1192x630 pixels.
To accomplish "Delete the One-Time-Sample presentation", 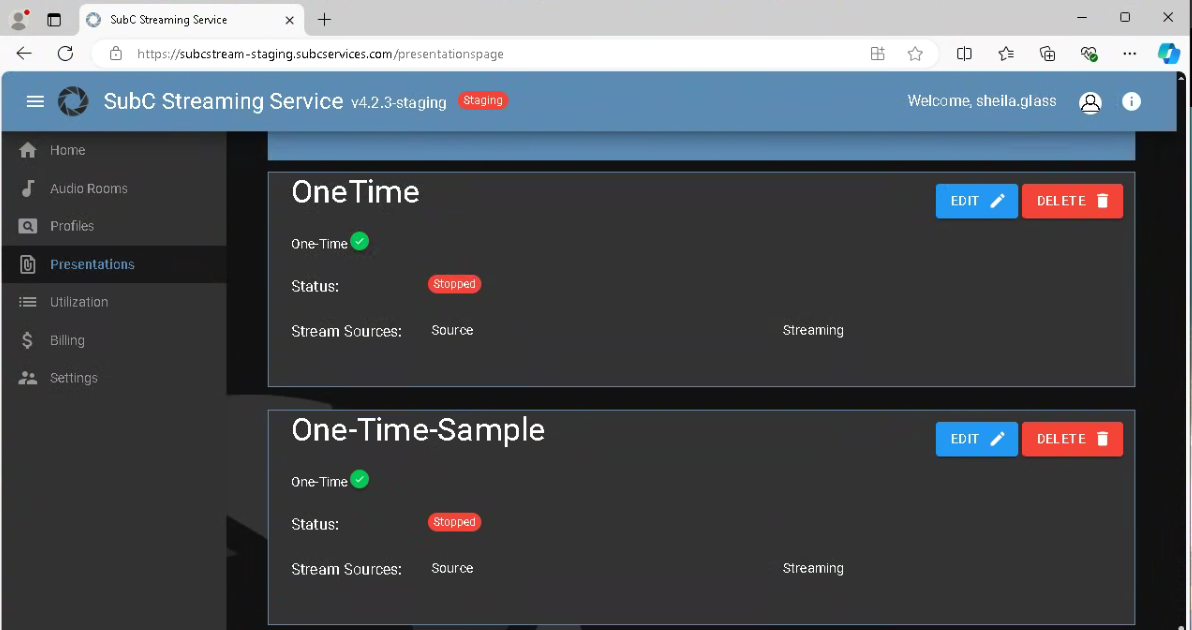I will point(1072,439).
